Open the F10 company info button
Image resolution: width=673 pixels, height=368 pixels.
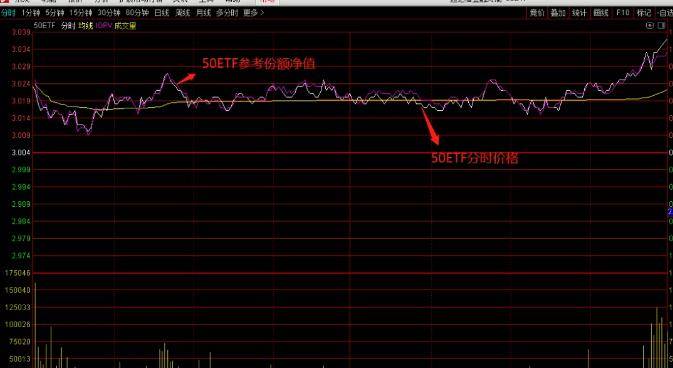pyautogui.click(x=623, y=13)
